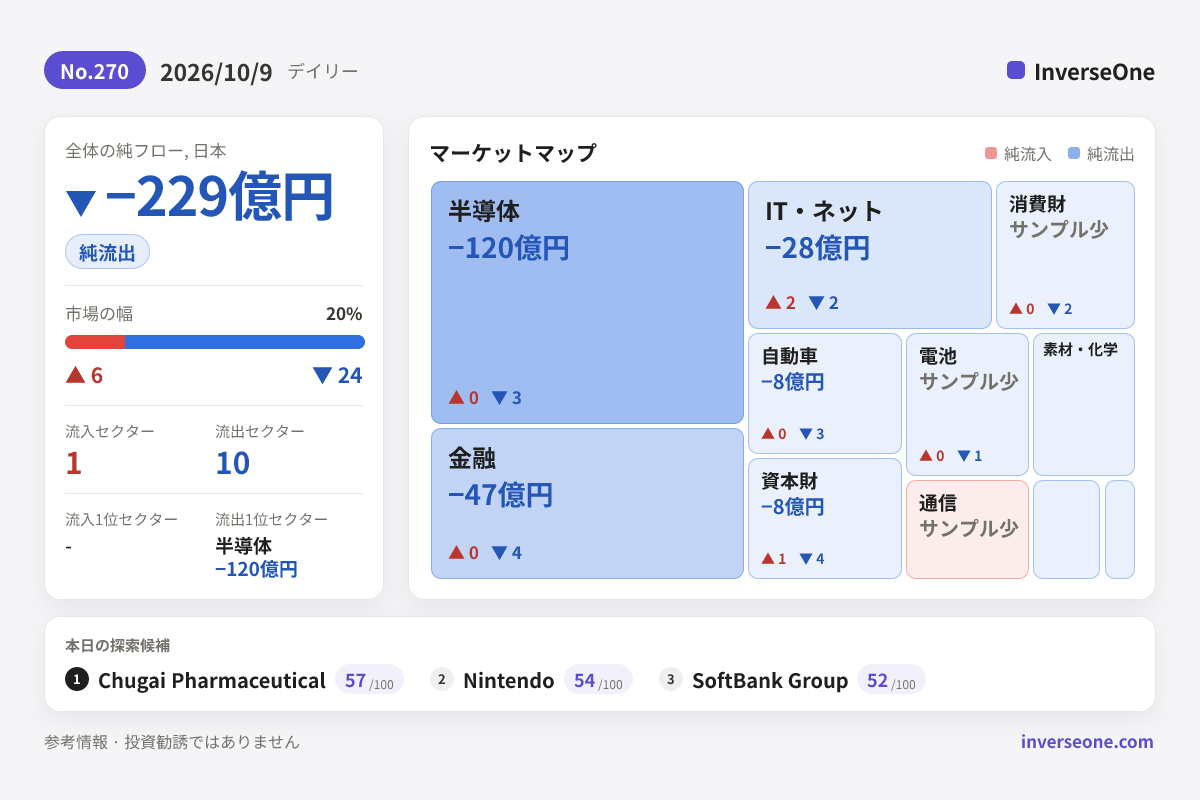Select the 素材・化学 sector tile
Screen dimensions: 1200x800
(x=1084, y=404)
